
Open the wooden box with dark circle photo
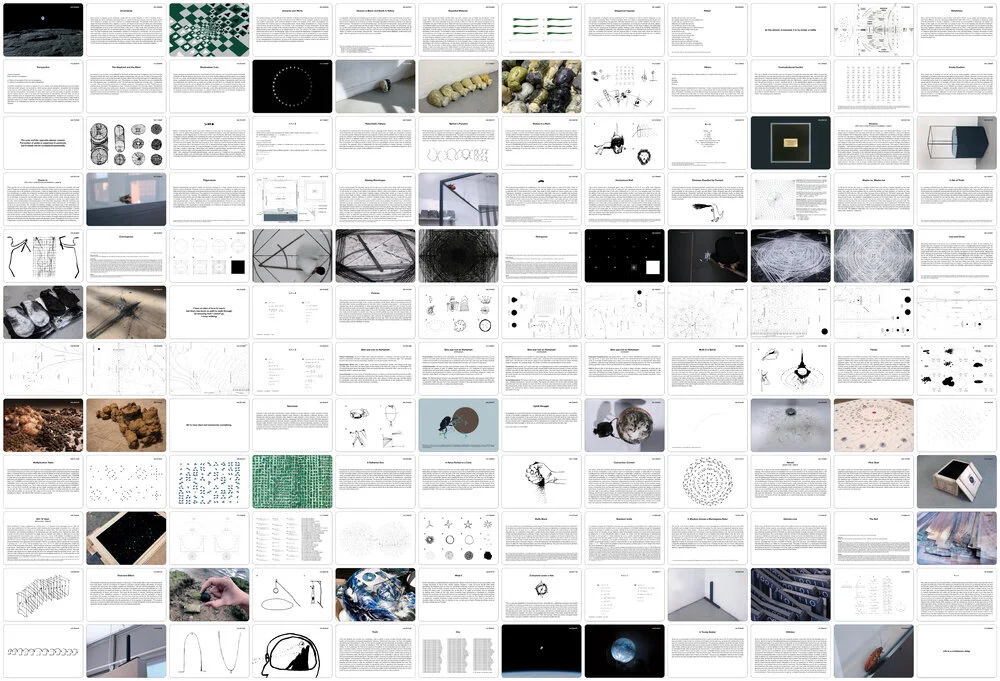pyautogui.click(x=957, y=482)
